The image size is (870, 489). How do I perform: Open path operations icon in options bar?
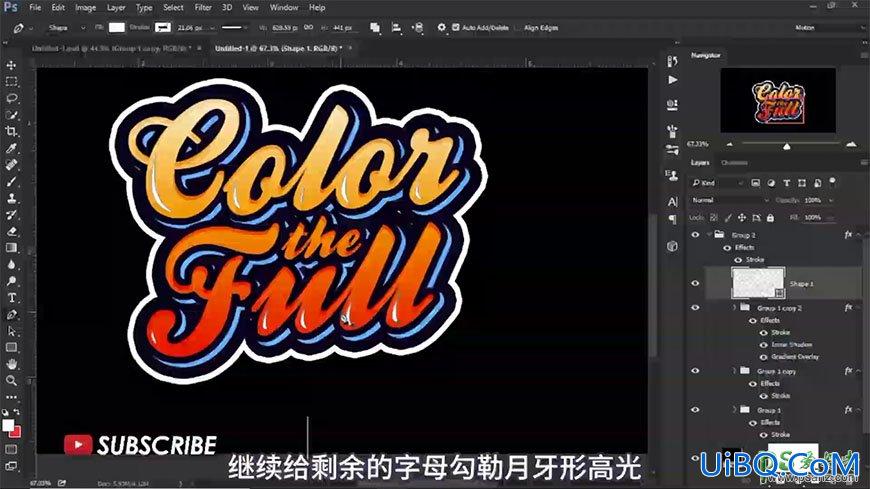pyautogui.click(x=375, y=27)
